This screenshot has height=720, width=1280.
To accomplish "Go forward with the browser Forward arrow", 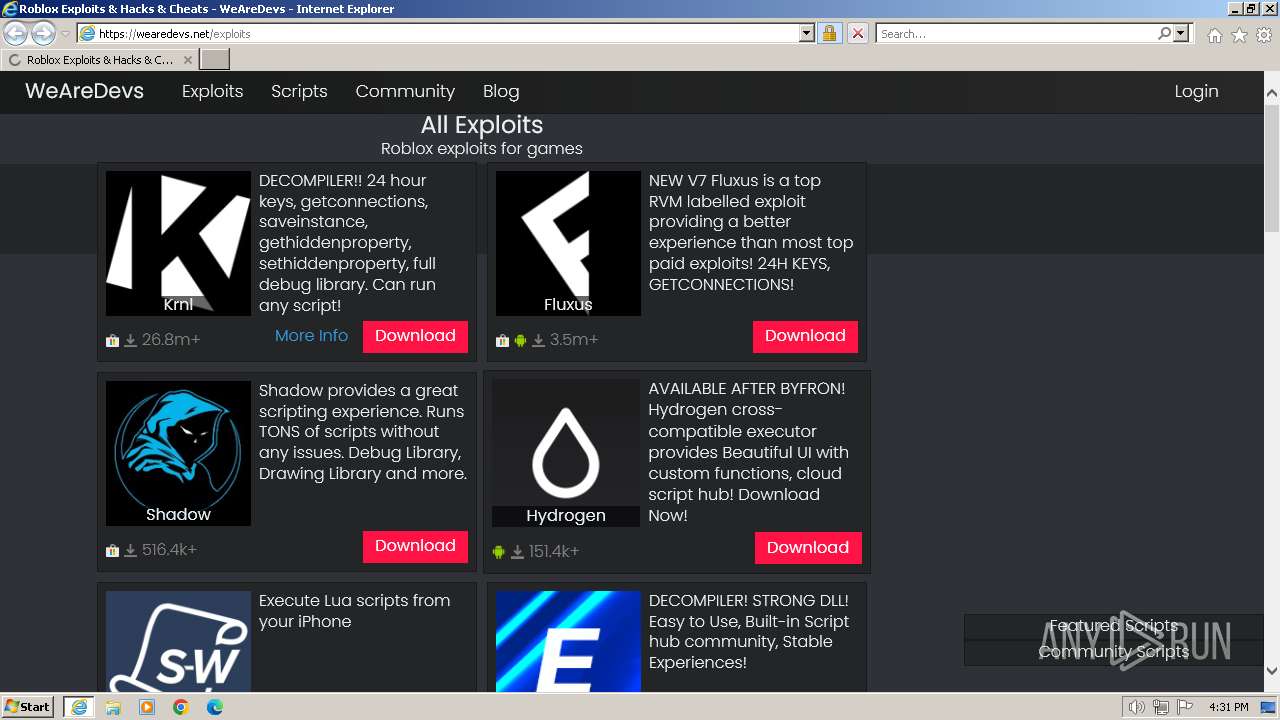I will click(x=43, y=33).
